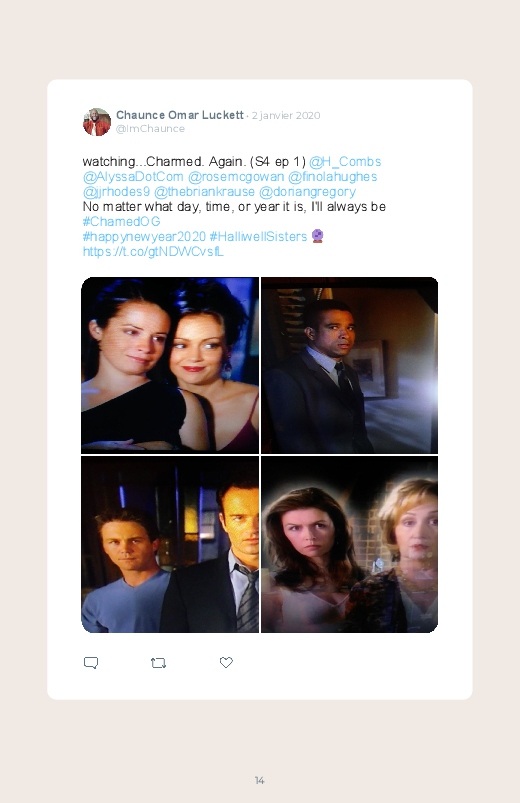Open Chaunce Omar Luckett's profile avatar
This screenshot has height=803, width=520.
(x=97, y=122)
